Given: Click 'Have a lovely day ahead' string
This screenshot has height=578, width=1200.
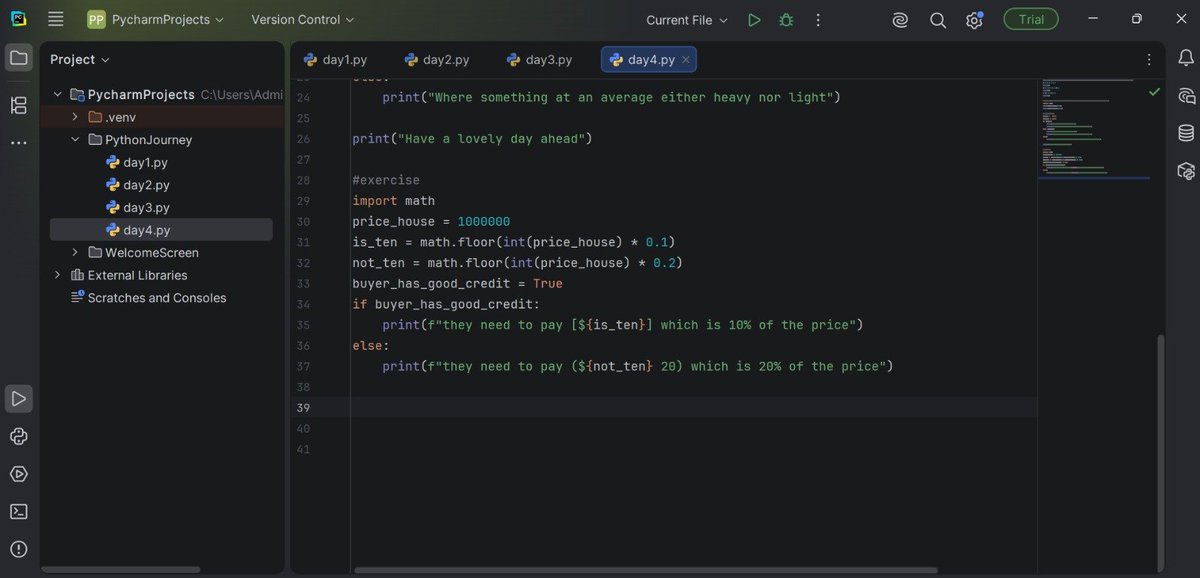Looking at the screenshot, I should coord(491,139).
